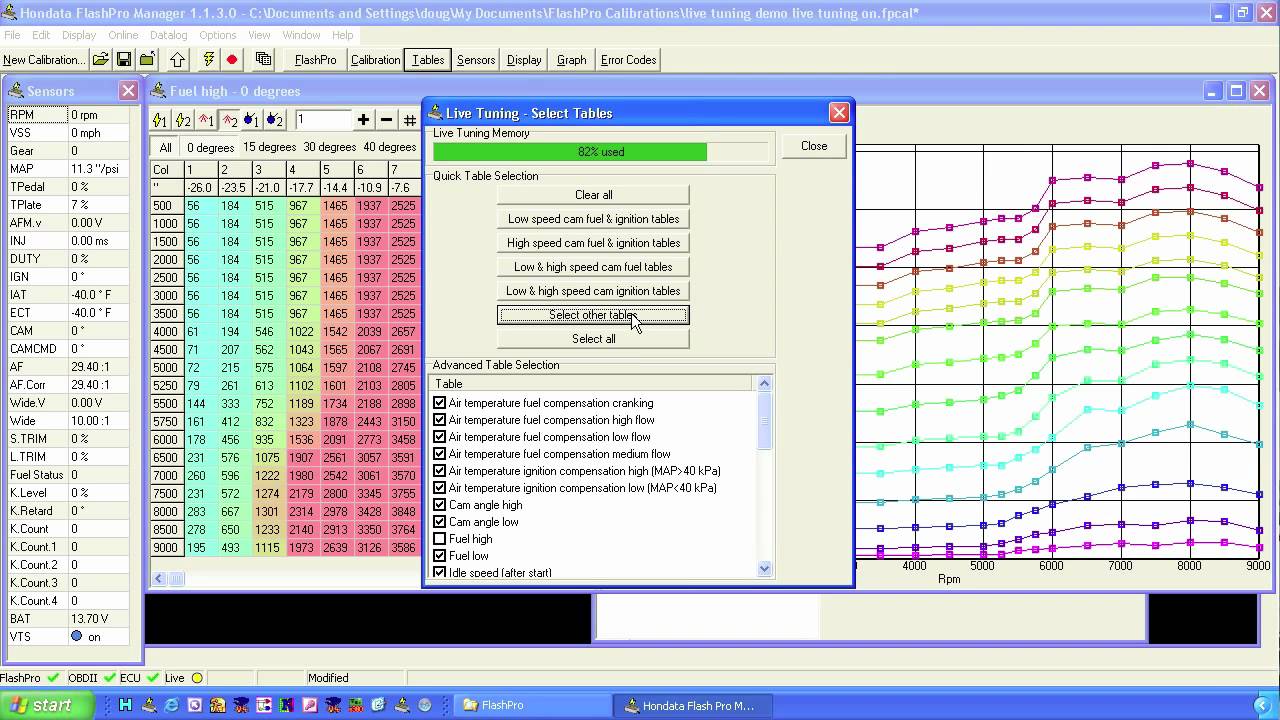Select the blue injector 2 table icon

[274, 120]
